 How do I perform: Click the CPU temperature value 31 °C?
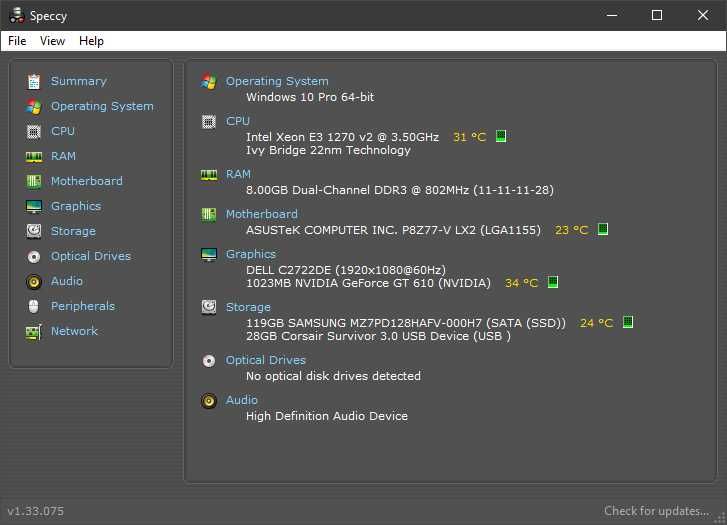(x=470, y=137)
